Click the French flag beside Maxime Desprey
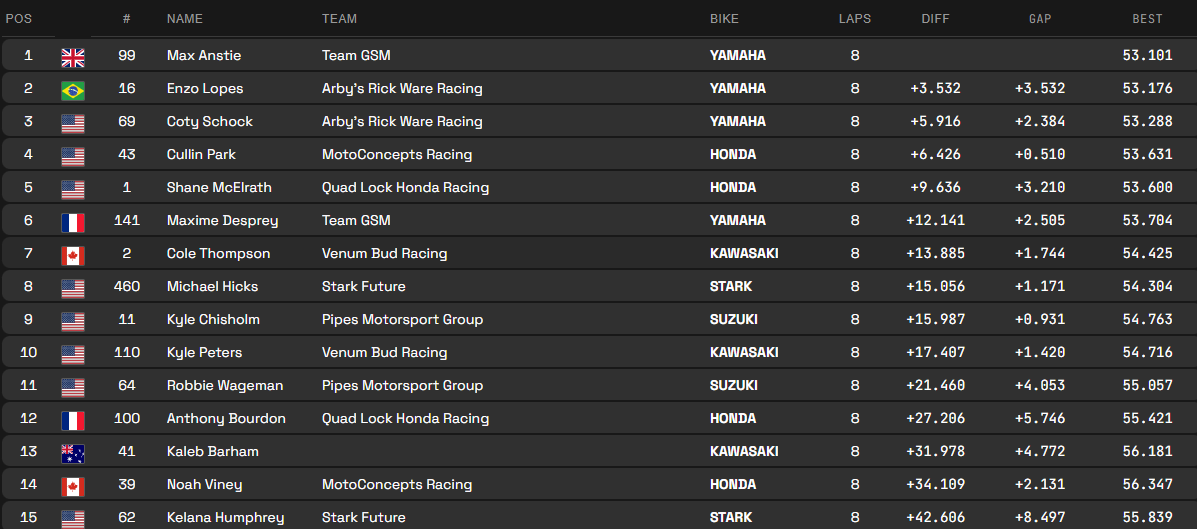The width and height of the screenshot is (1197, 529). click(73, 222)
